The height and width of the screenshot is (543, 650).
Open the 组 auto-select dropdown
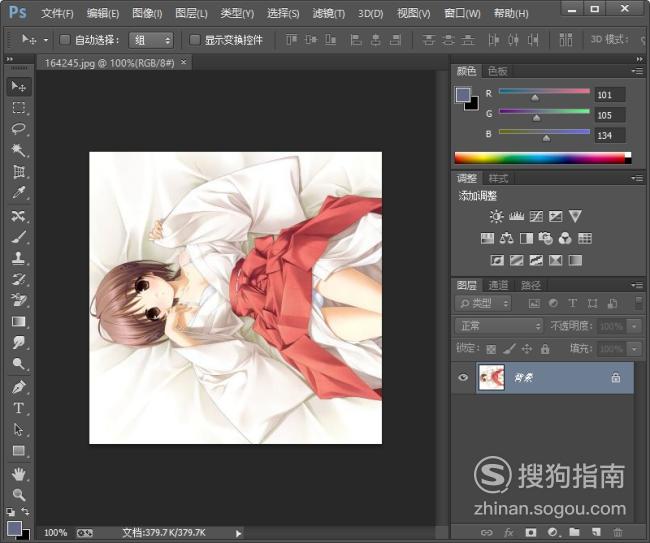tap(151, 40)
